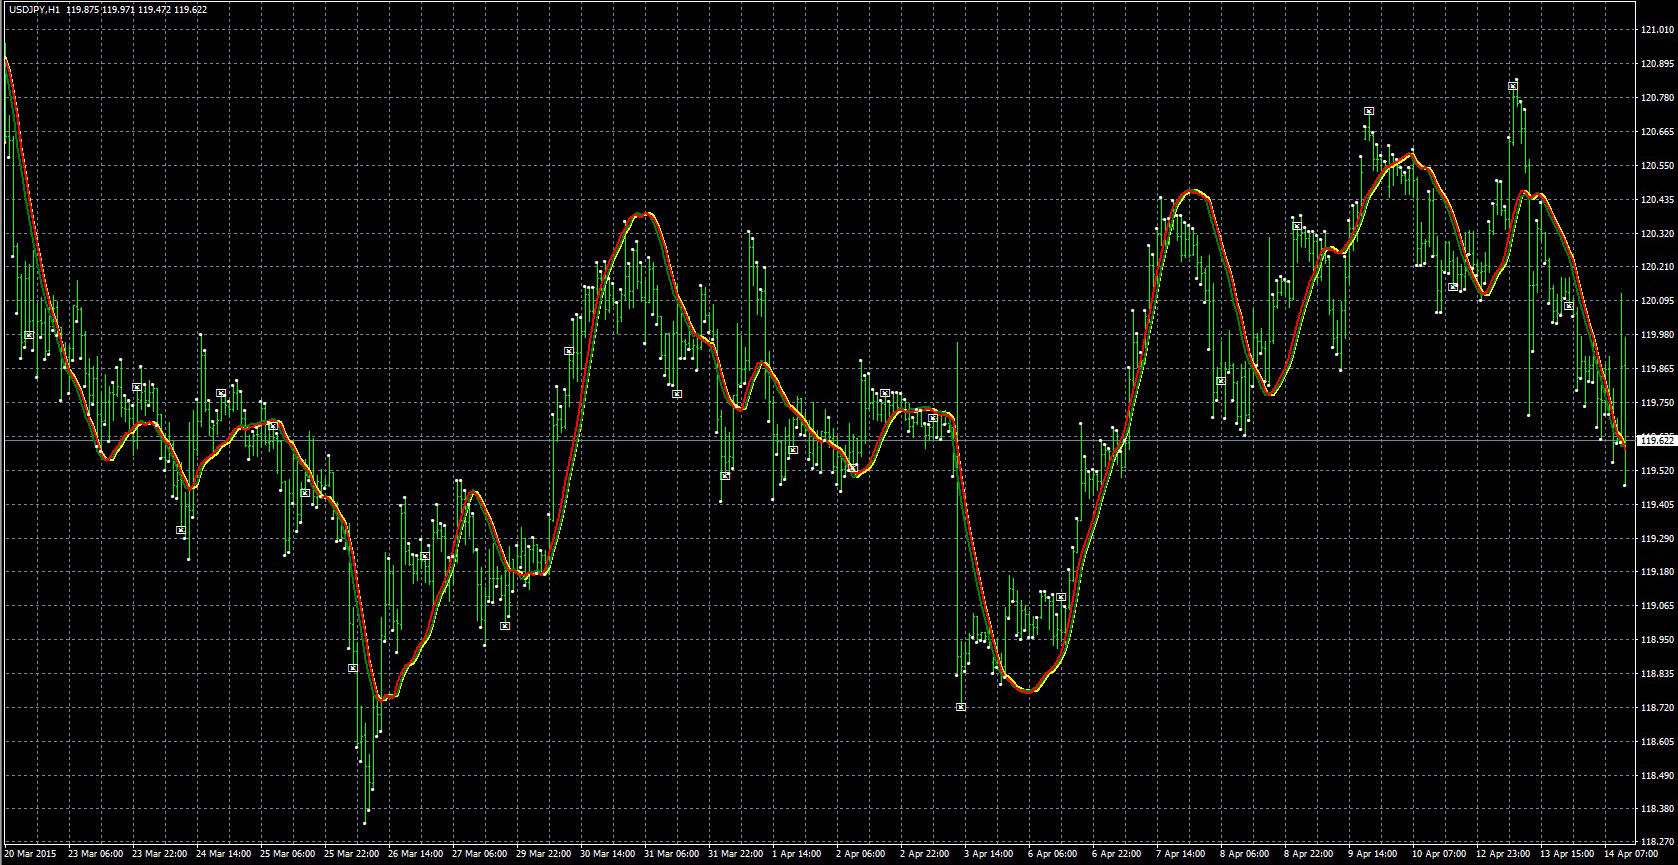The image size is (1678, 865).
Task: Click the 120.095 price scale label
Action: click(1657, 300)
